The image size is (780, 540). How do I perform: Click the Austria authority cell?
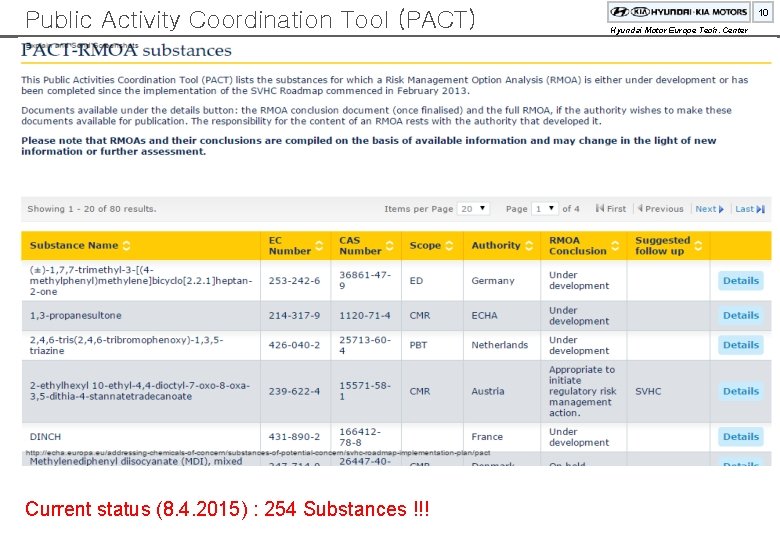[x=488, y=391]
